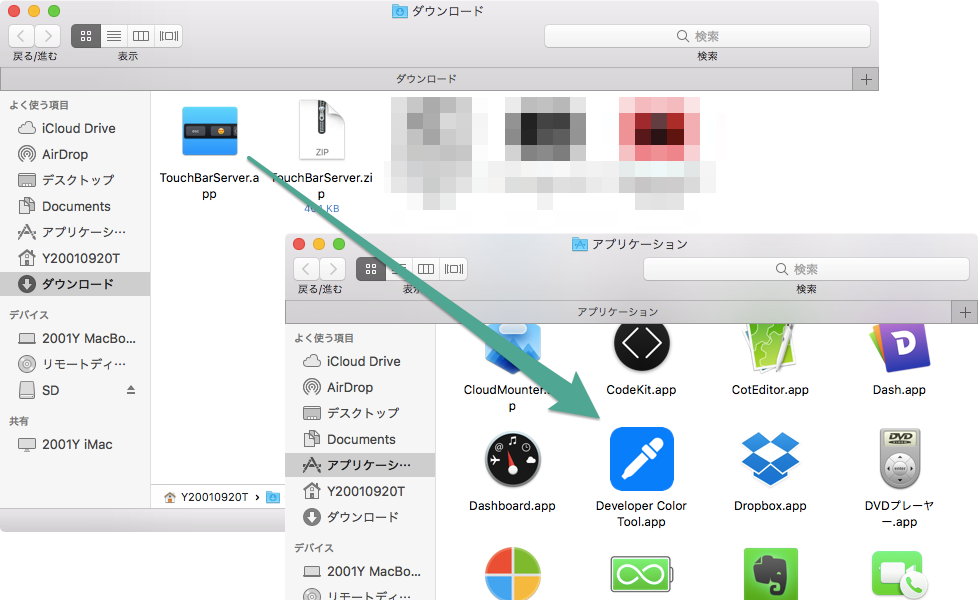Screen dimensions: 978x600
Task: Click search field in Applications window
Action: pos(806,269)
